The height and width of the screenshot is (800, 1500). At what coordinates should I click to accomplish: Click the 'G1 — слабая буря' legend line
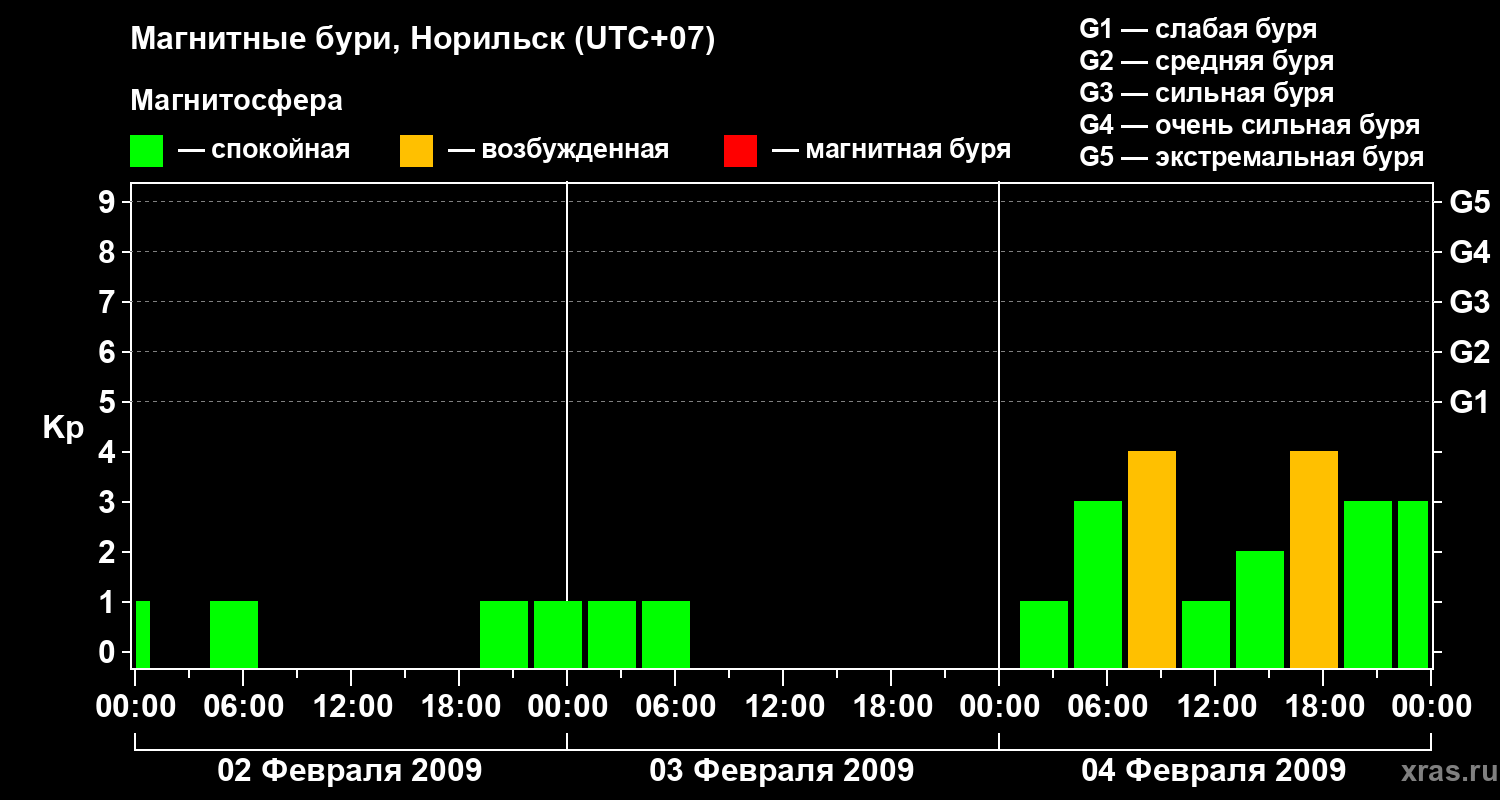coord(1198,29)
